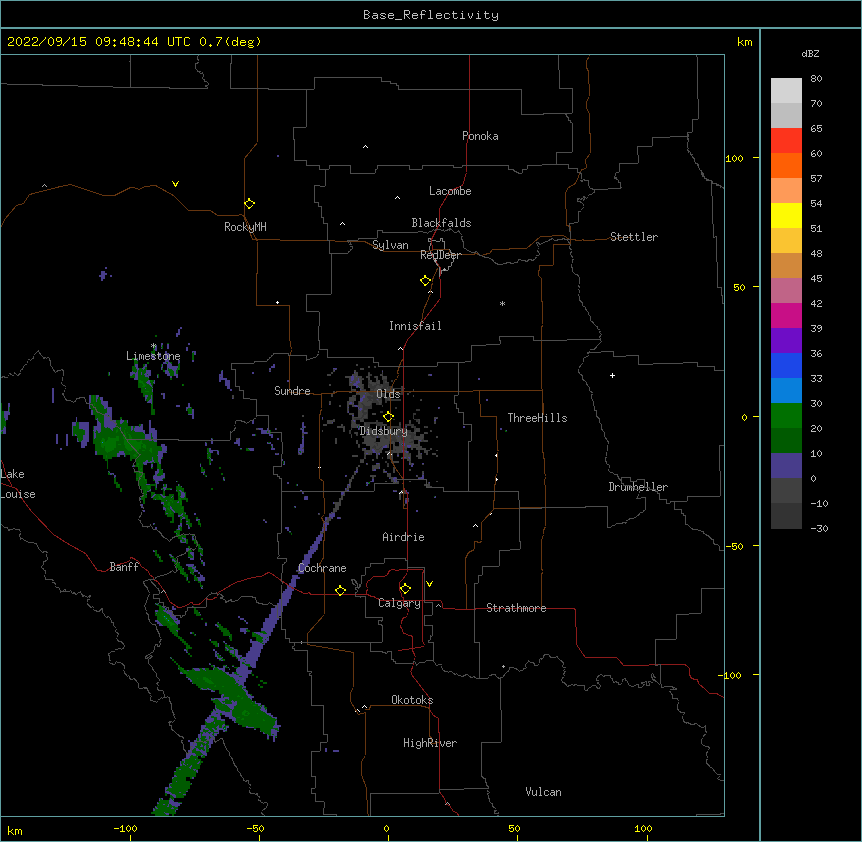The image size is (862, 842).
Task: Click the yellow station marker near RockyMH
Action: [x=249, y=204]
